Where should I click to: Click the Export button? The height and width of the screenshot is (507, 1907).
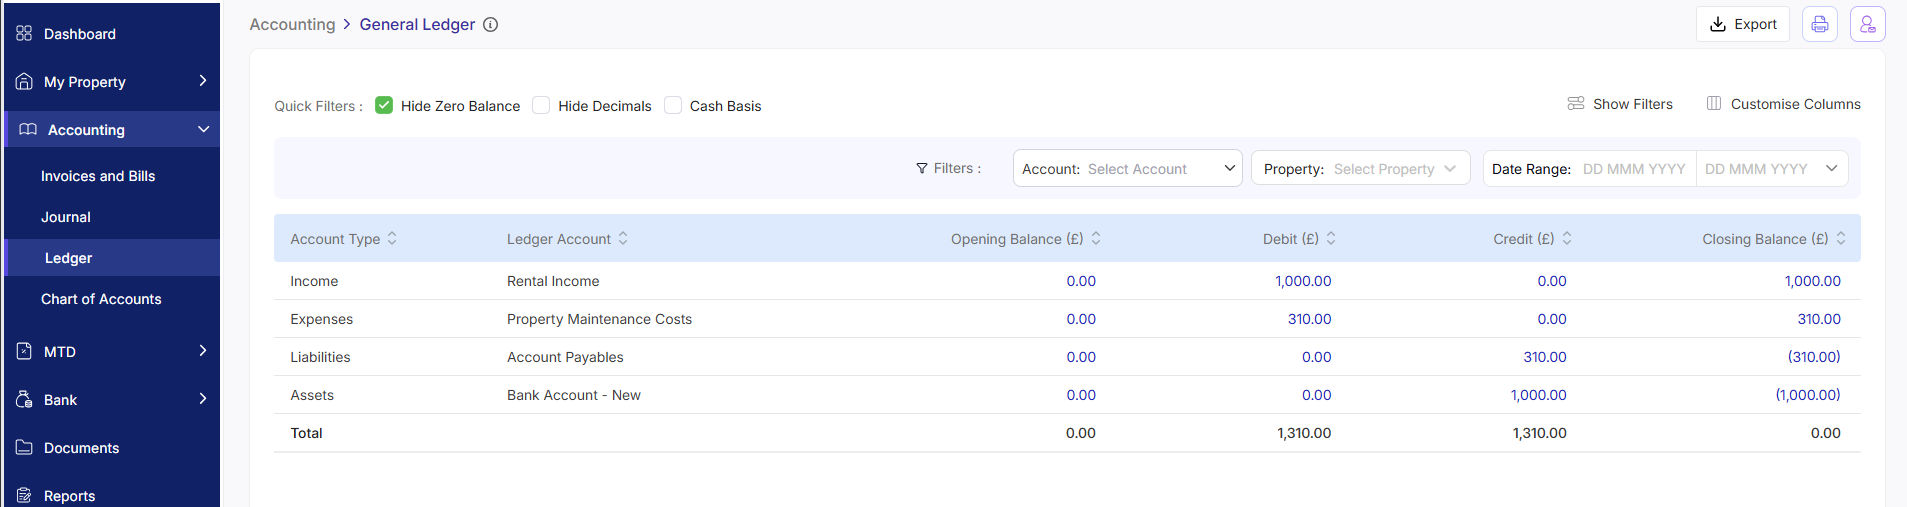[x=1743, y=24]
